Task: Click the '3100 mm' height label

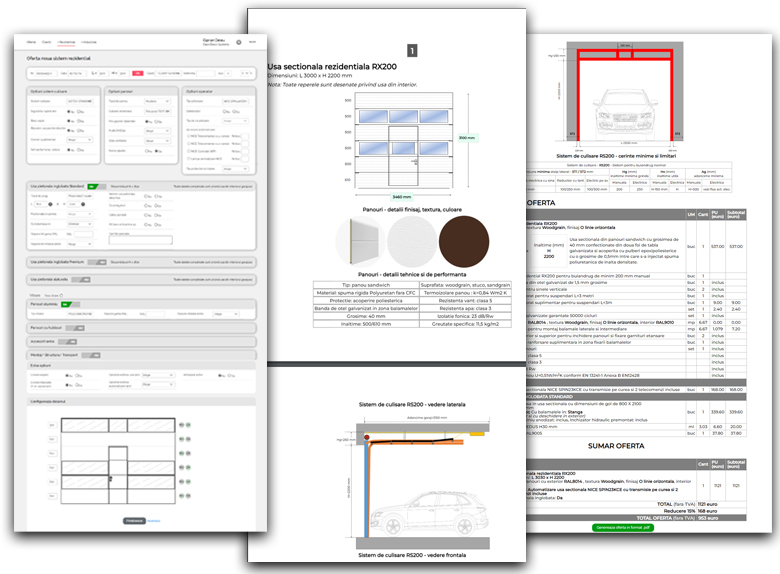Action: (467, 137)
